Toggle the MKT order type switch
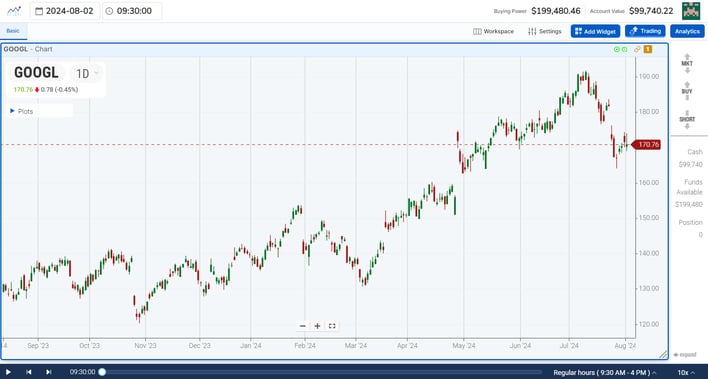 pyautogui.click(x=687, y=64)
